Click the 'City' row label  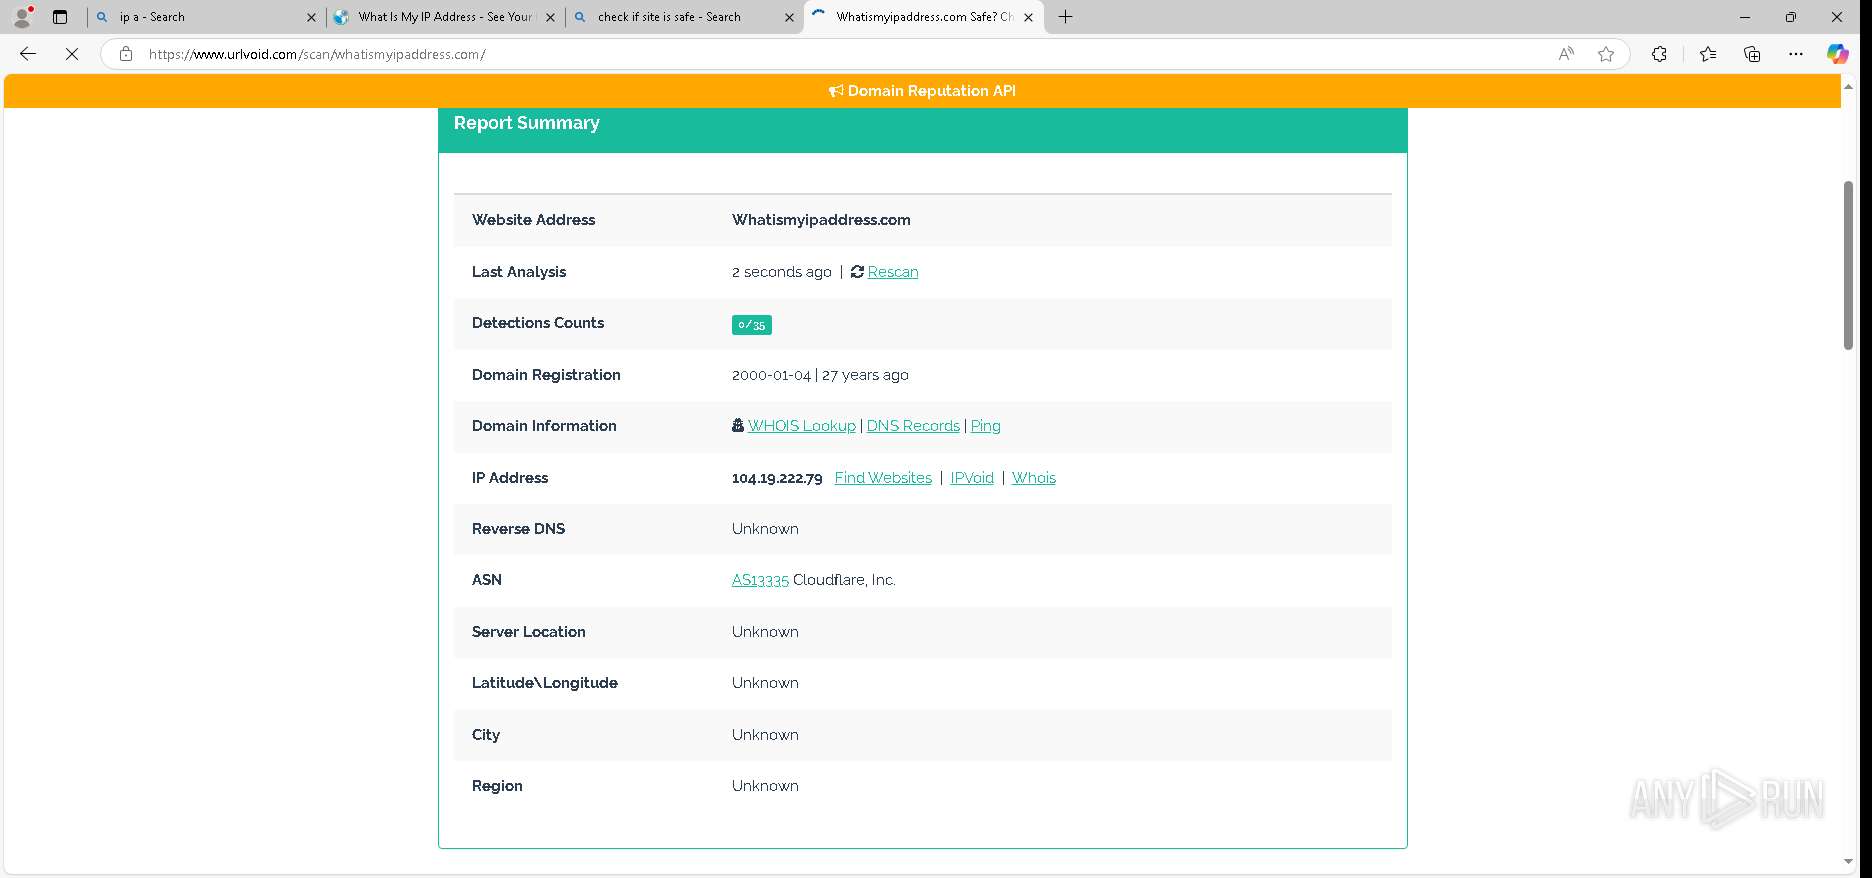(x=486, y=735)
